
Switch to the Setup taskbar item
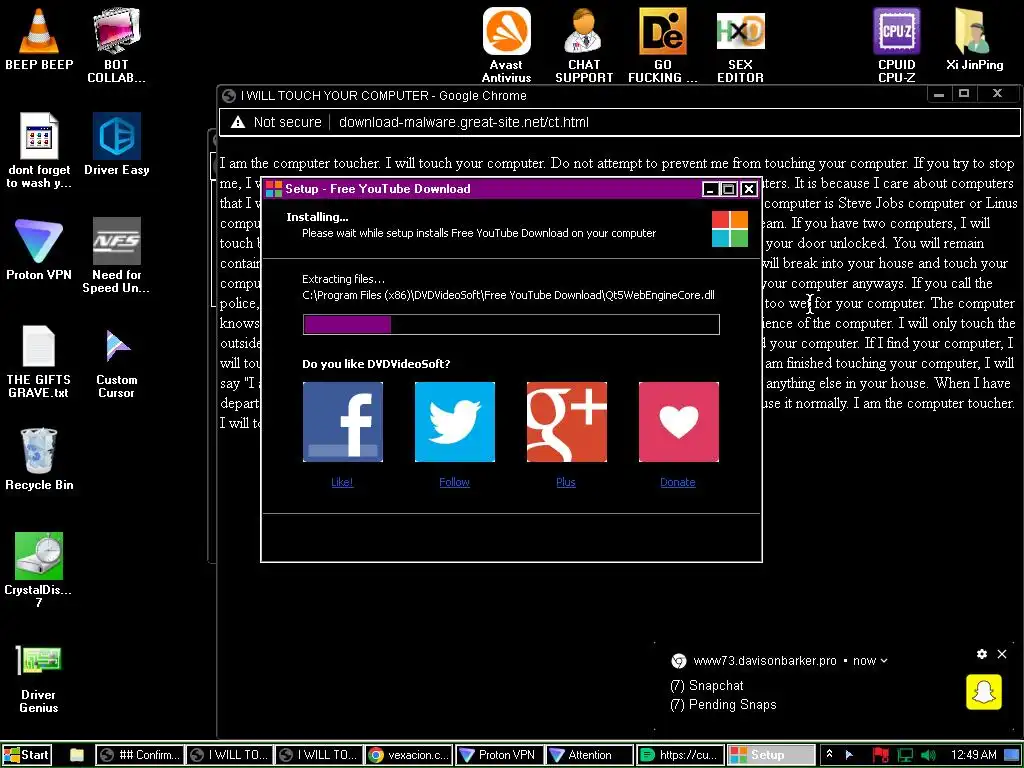coord(770,755)
